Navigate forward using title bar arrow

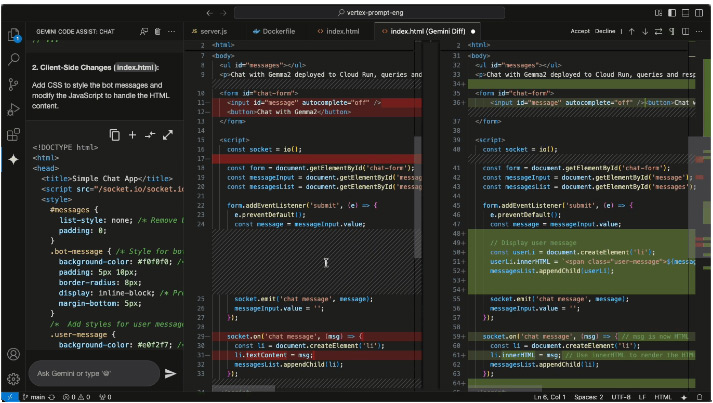pyautogui.click(x=223, y=13)
